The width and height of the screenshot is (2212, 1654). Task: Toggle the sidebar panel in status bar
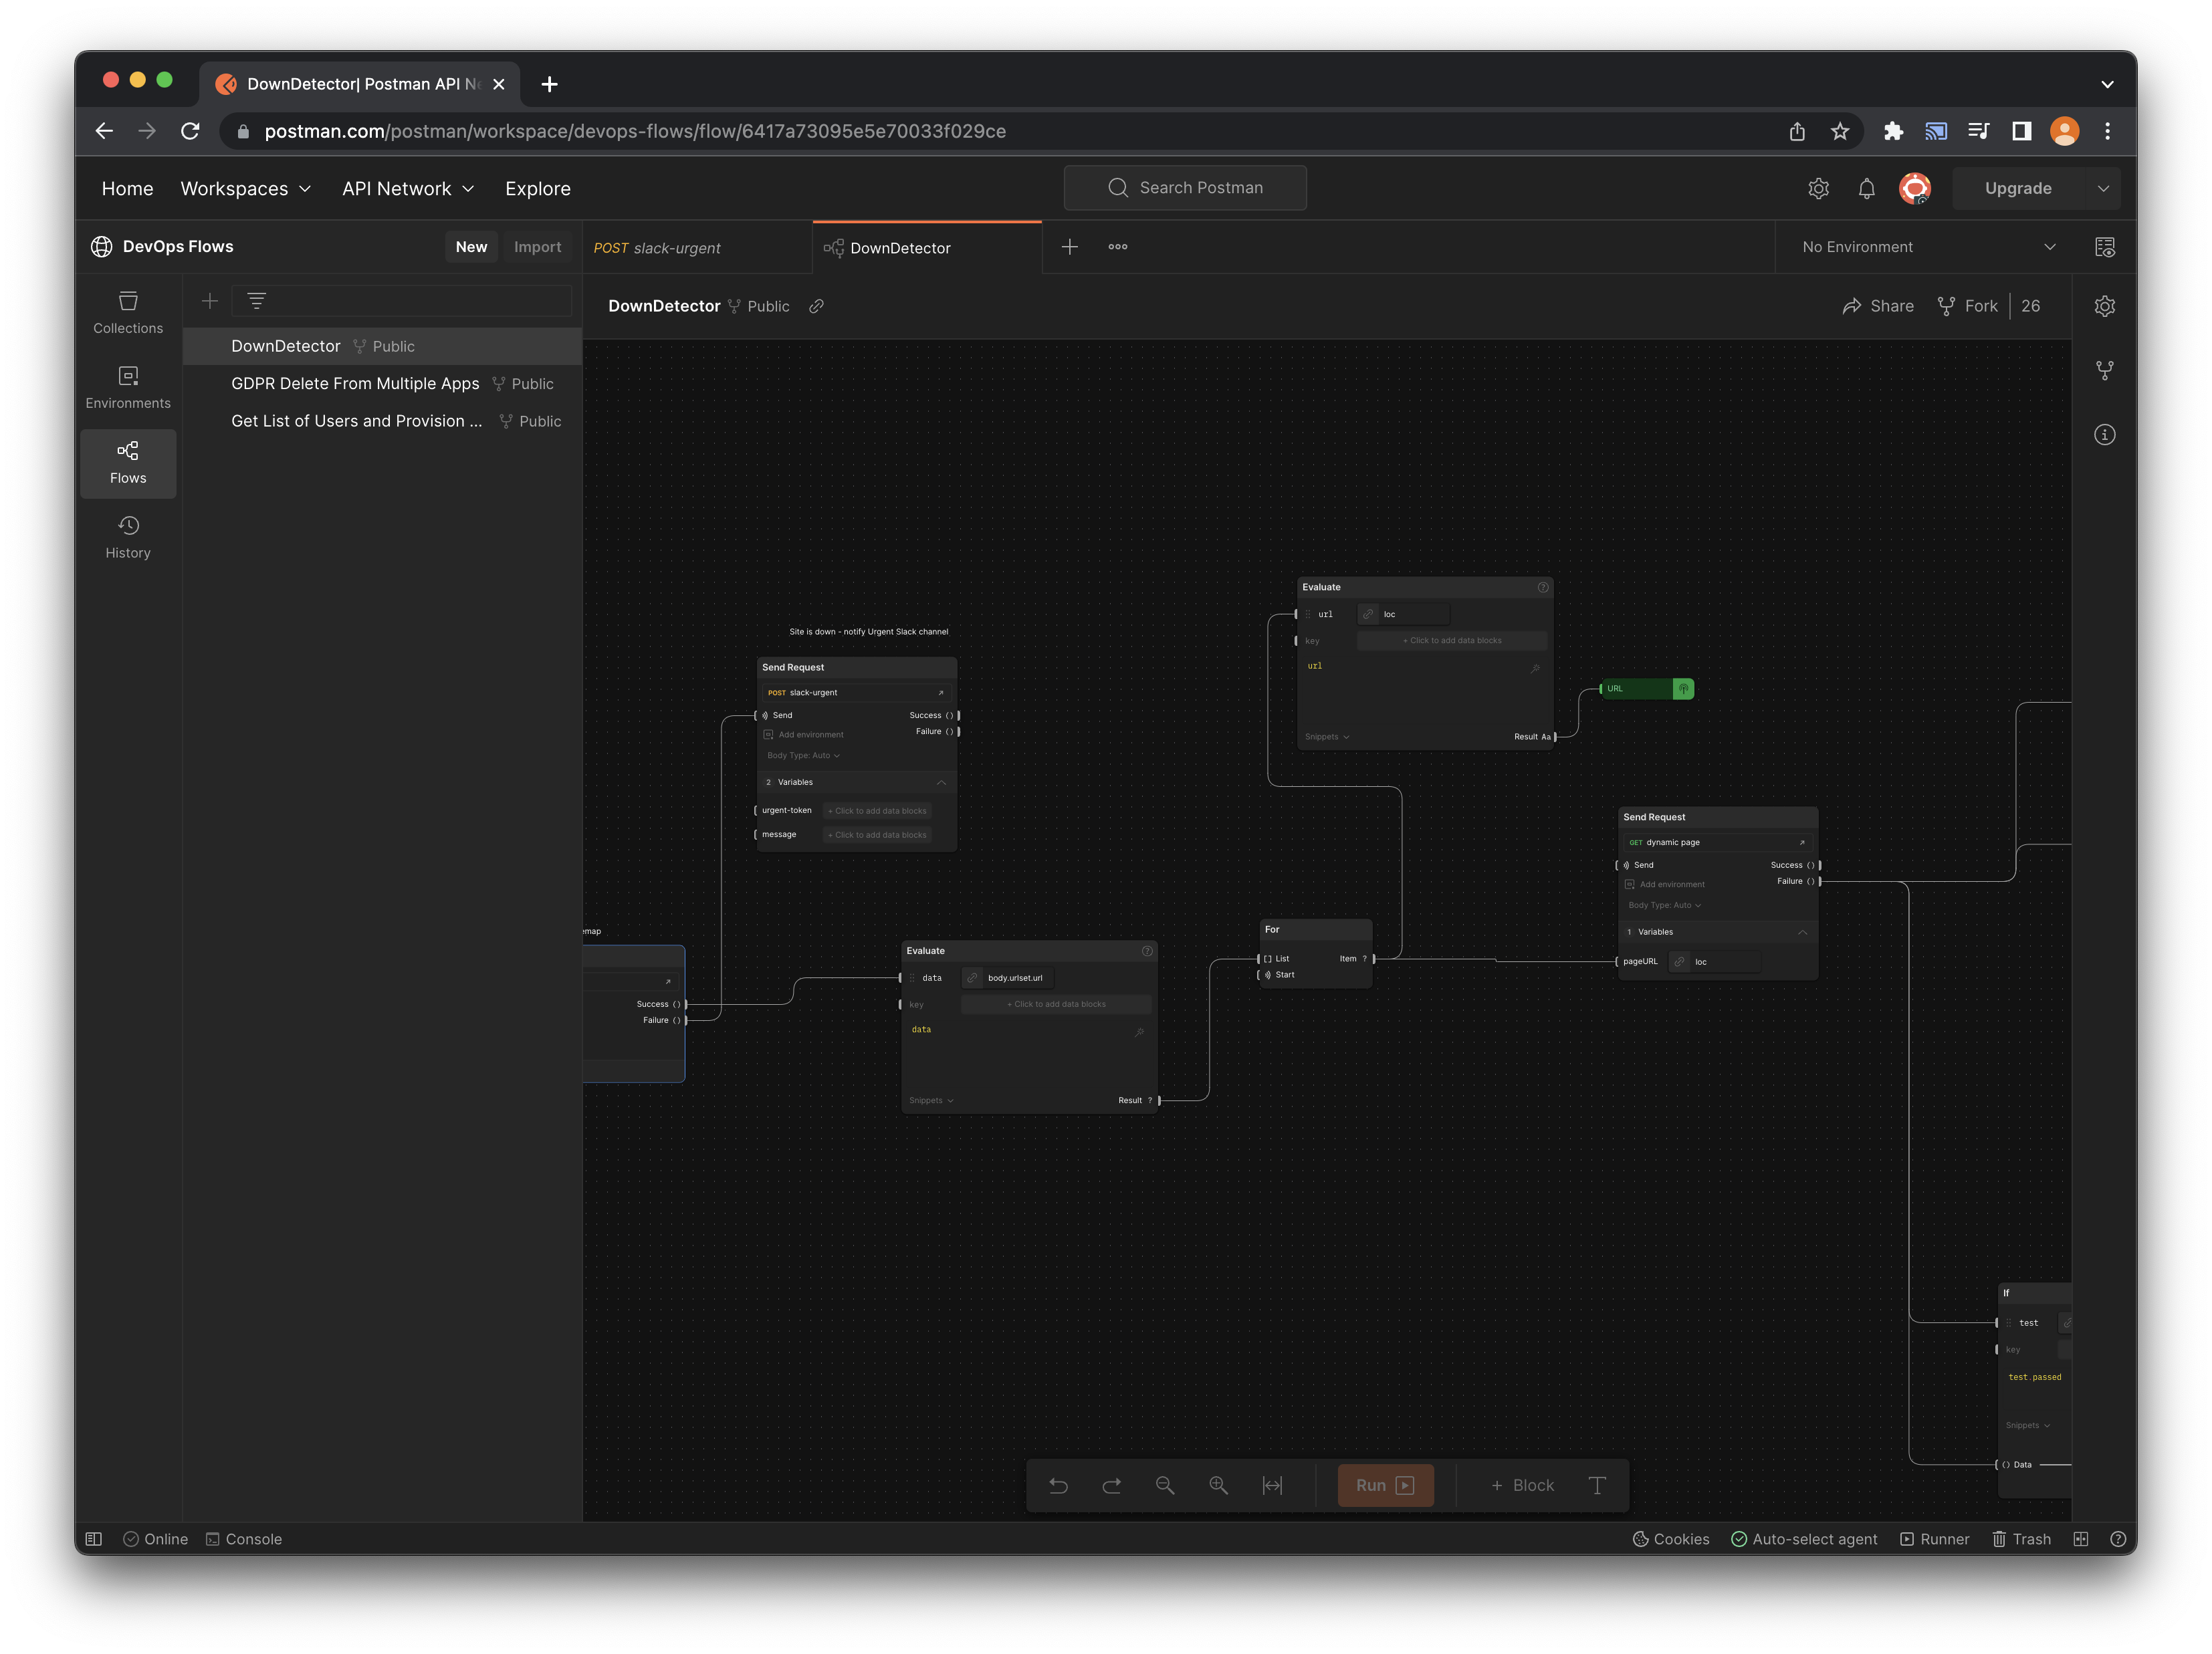pyautogui.click(x=94, y=1539)
